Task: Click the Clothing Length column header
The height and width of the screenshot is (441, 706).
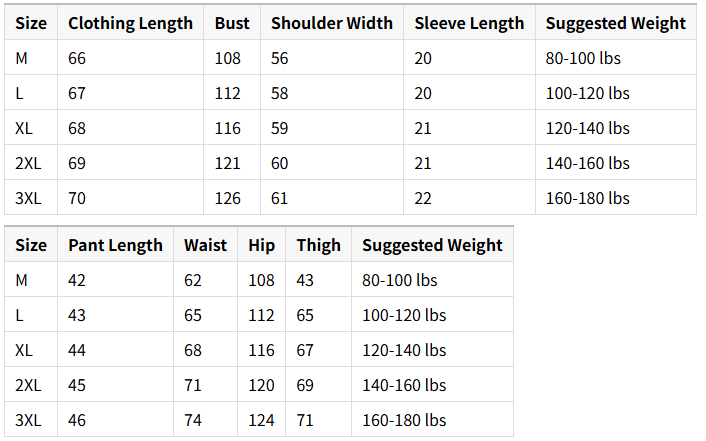Action: pyautogui.click(x=130, y=24)
